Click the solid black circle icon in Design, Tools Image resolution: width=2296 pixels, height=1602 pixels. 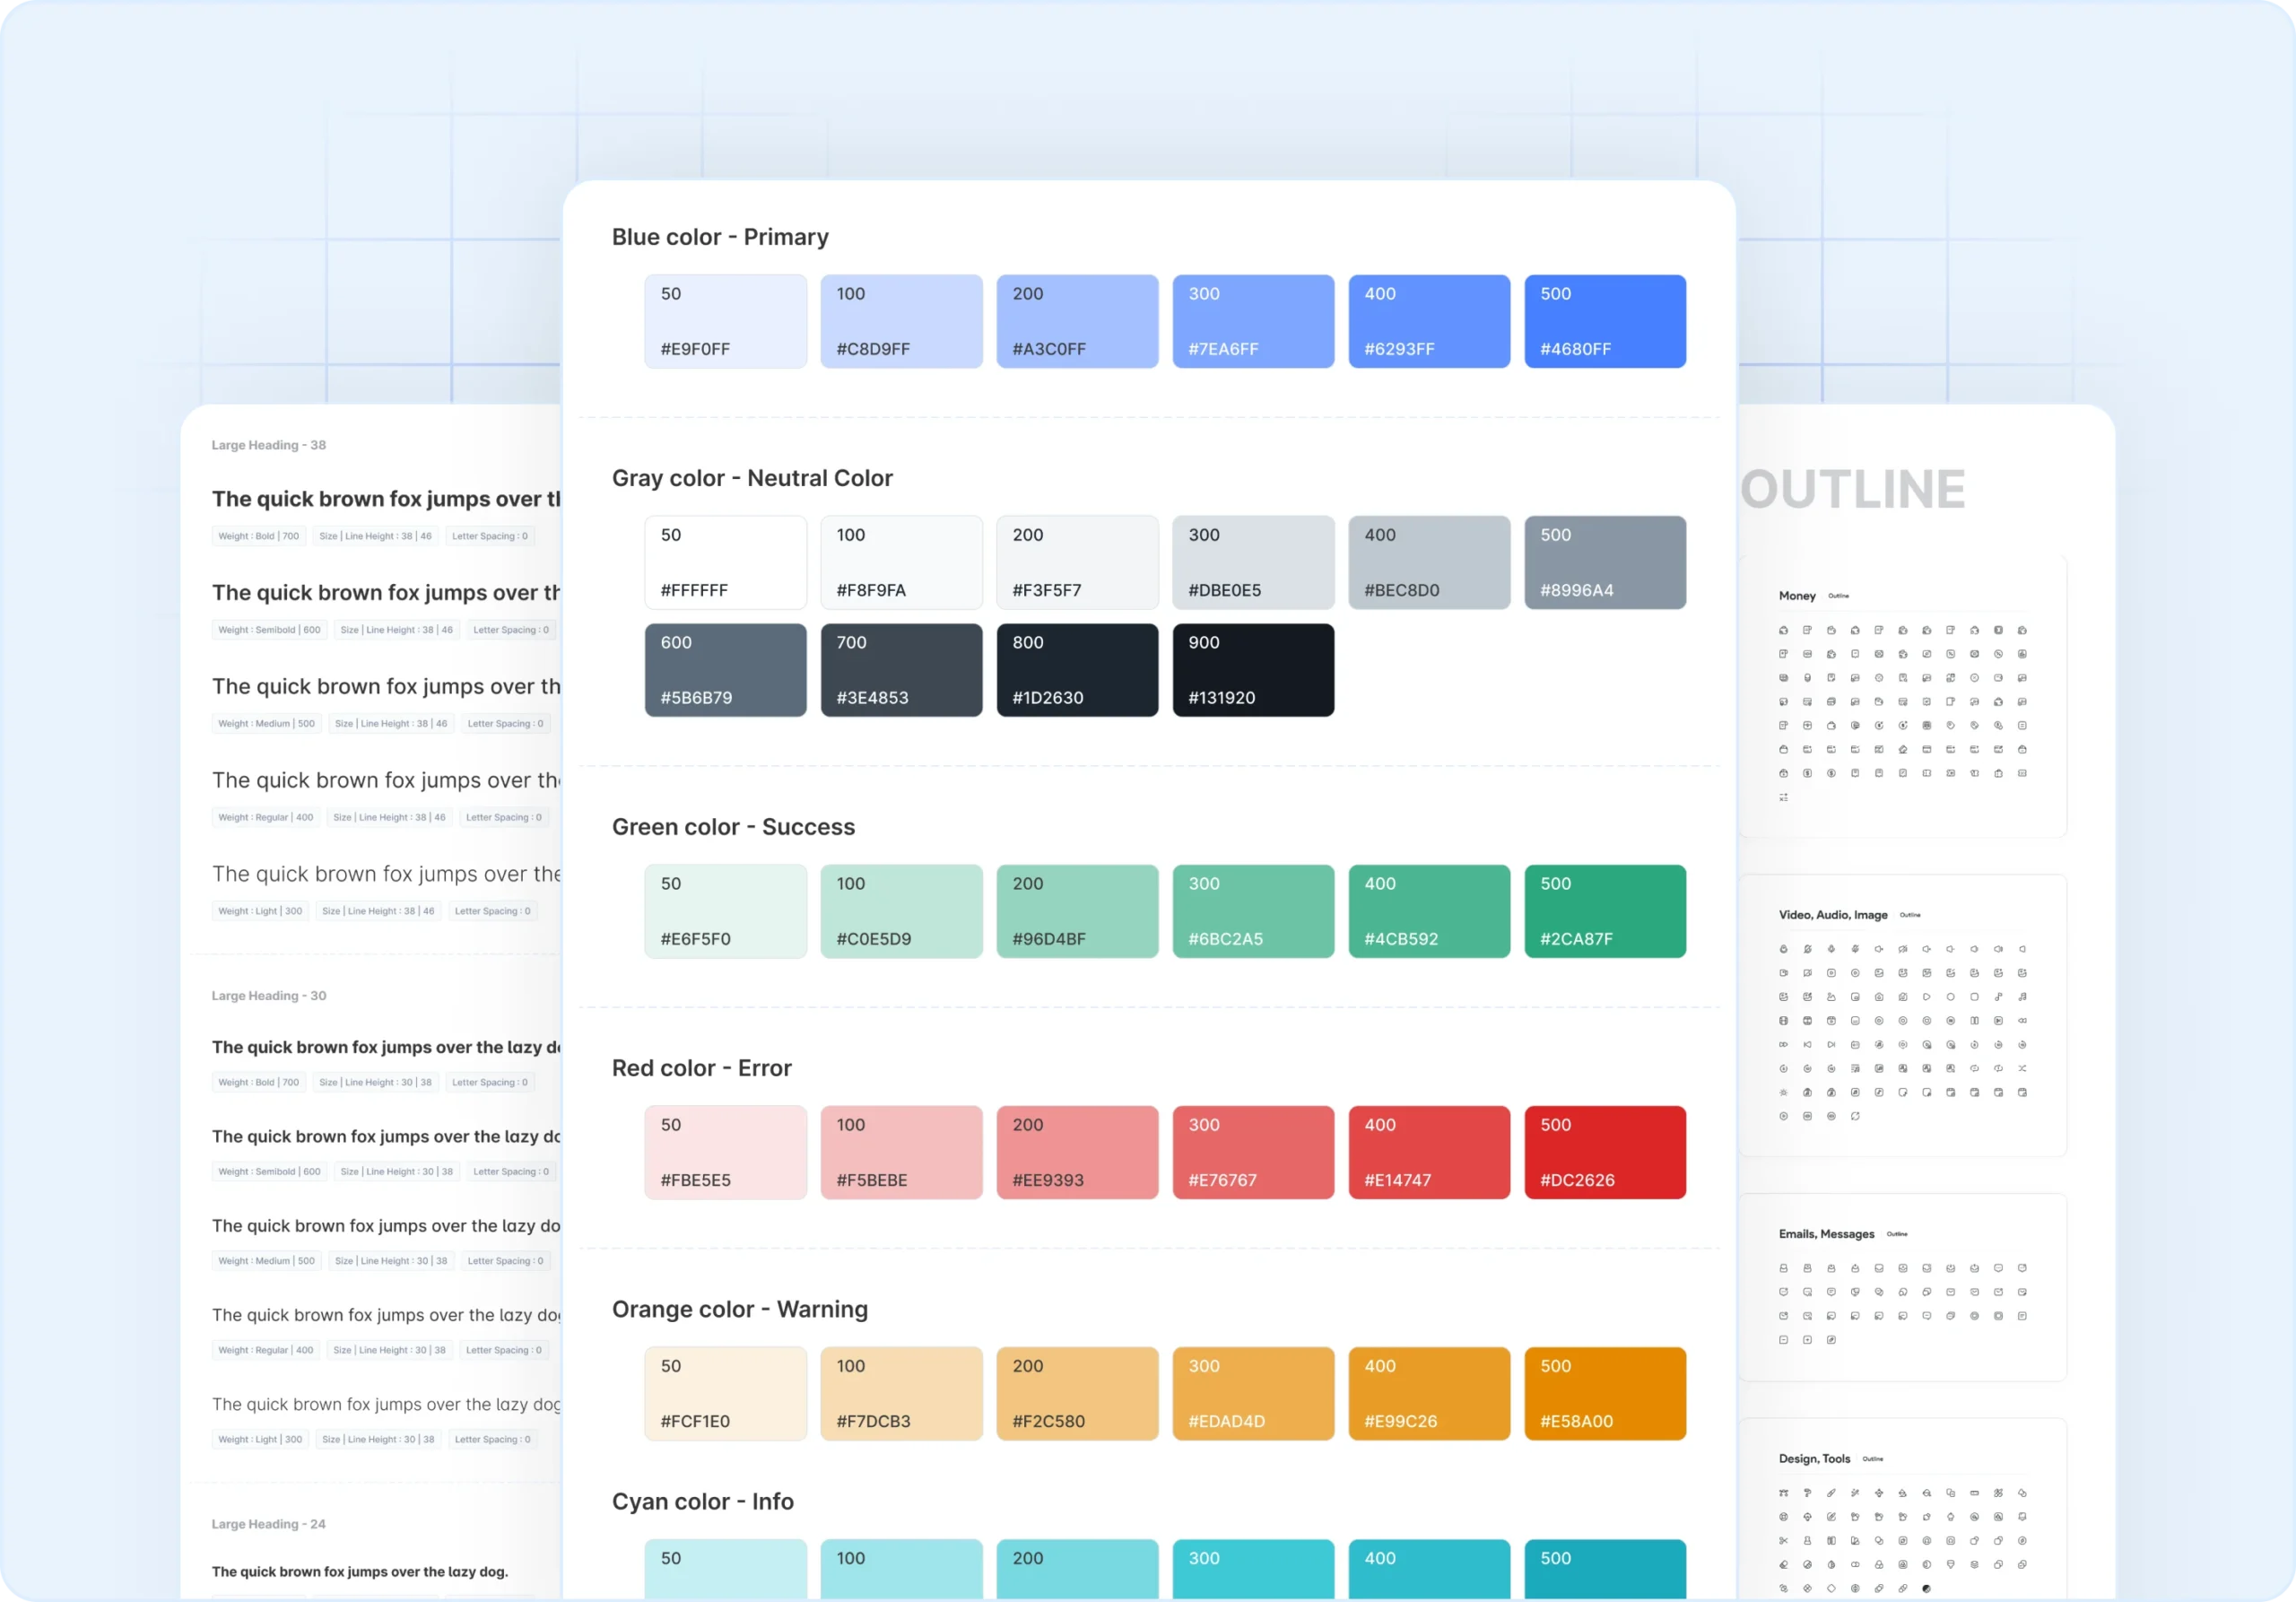click(1927, 1589)
